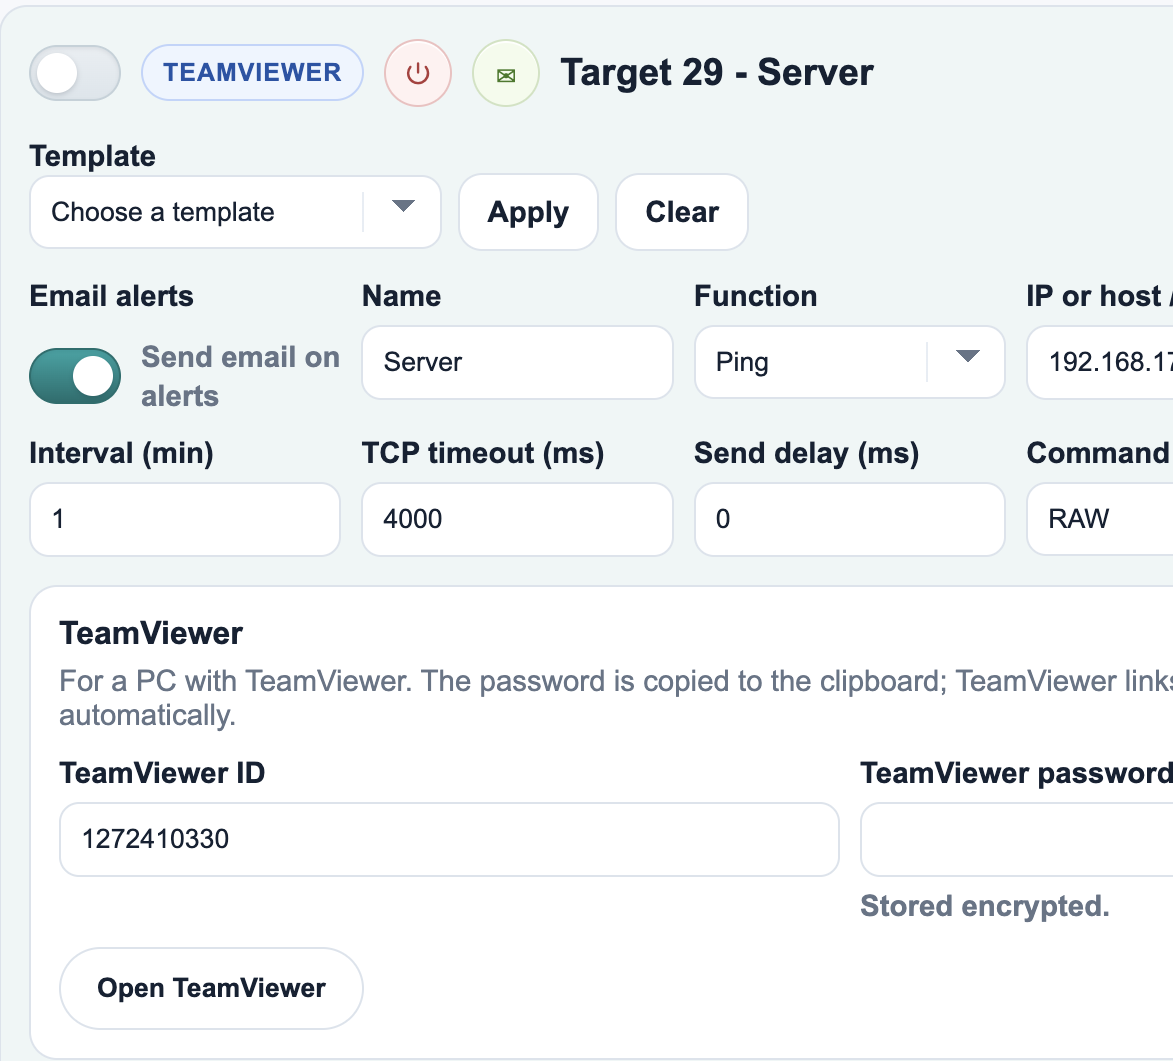Click the red power icon button
Viewport: 1173px width, 1061px height.
(417, 73)
